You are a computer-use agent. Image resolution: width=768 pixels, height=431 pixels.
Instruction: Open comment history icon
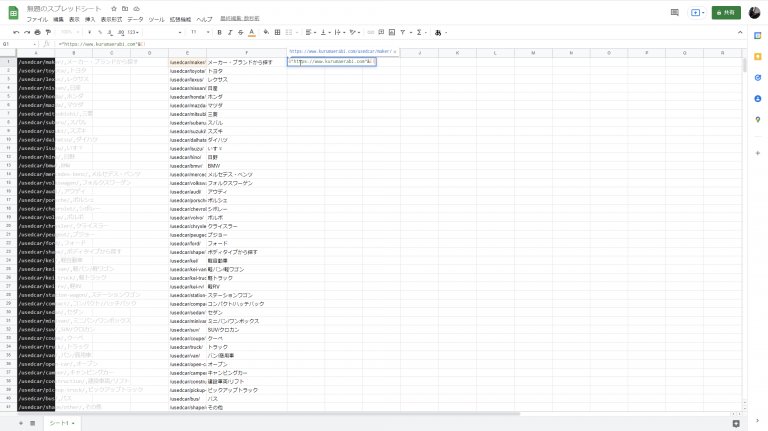pos(674,13)
